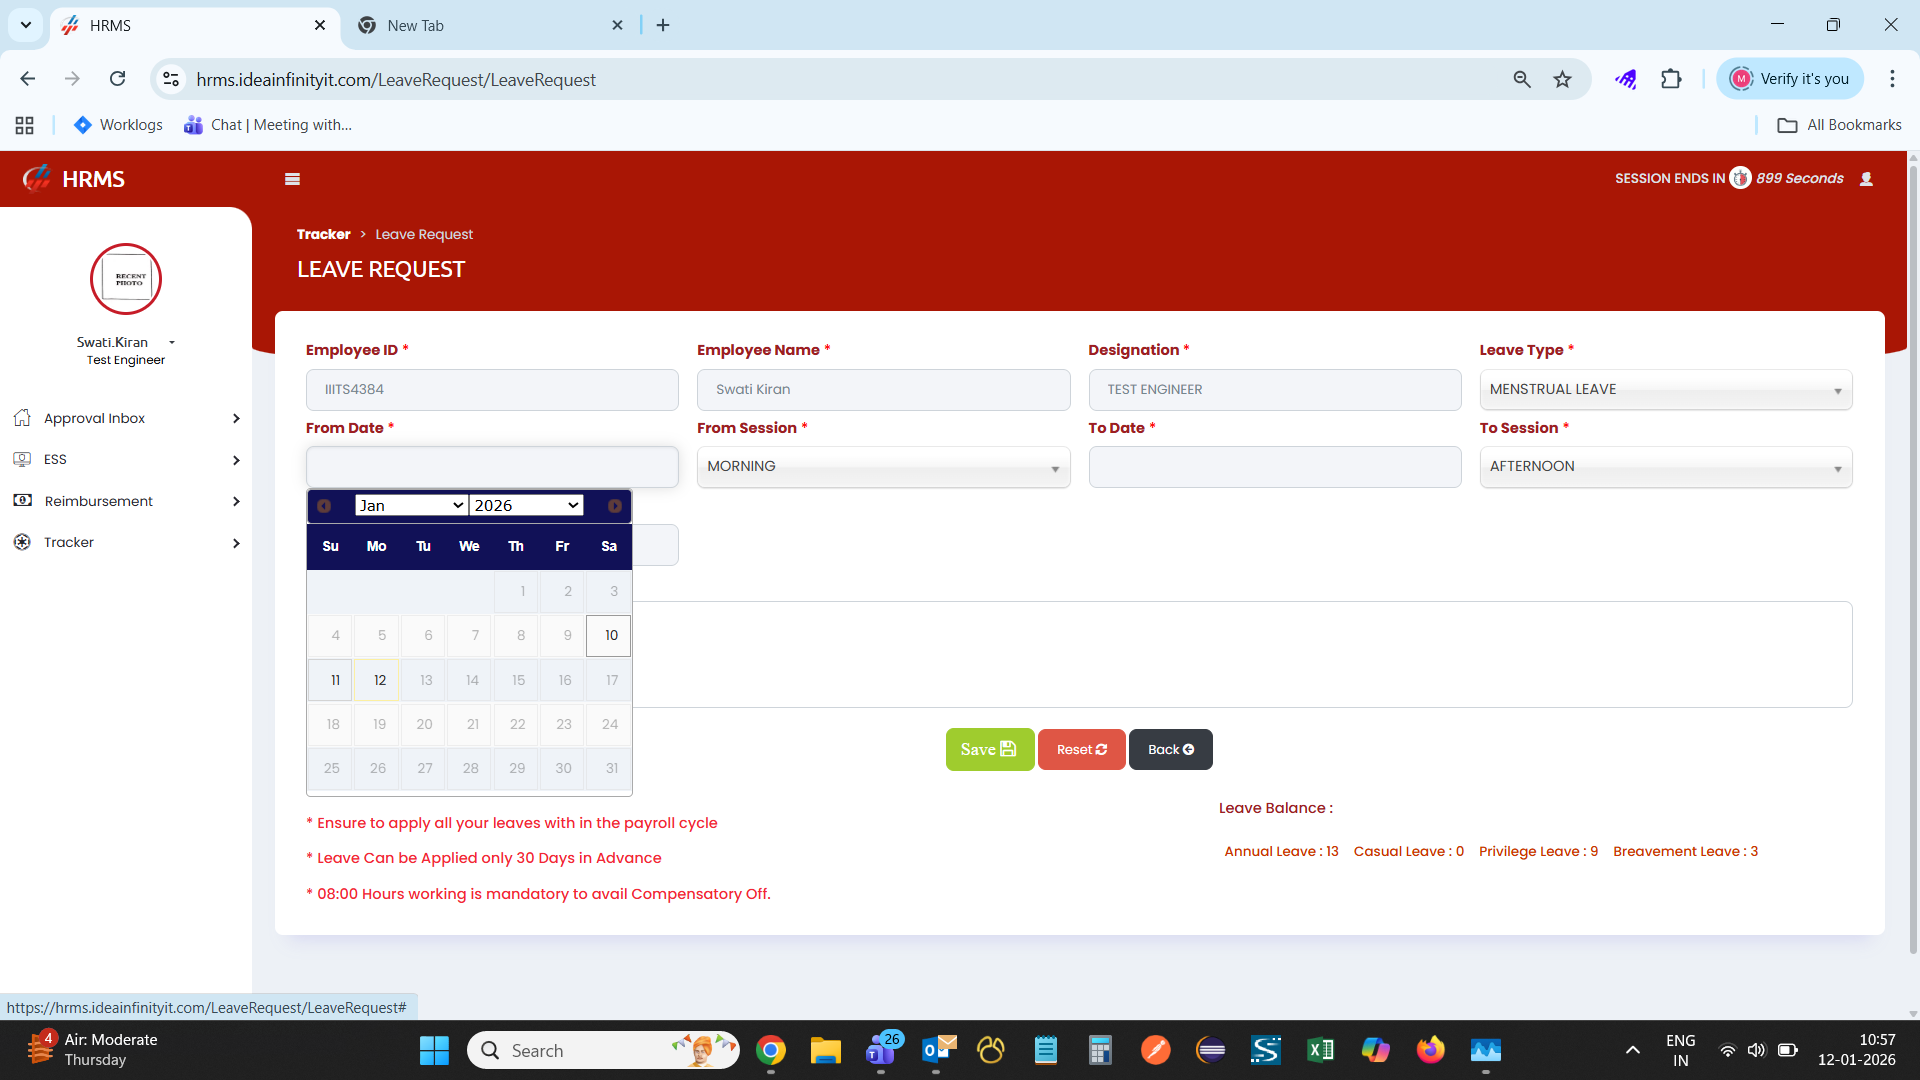Open calendar year dropdown showing 2026
This screenshot has width=1920, height=1080.
coord(526,506)
